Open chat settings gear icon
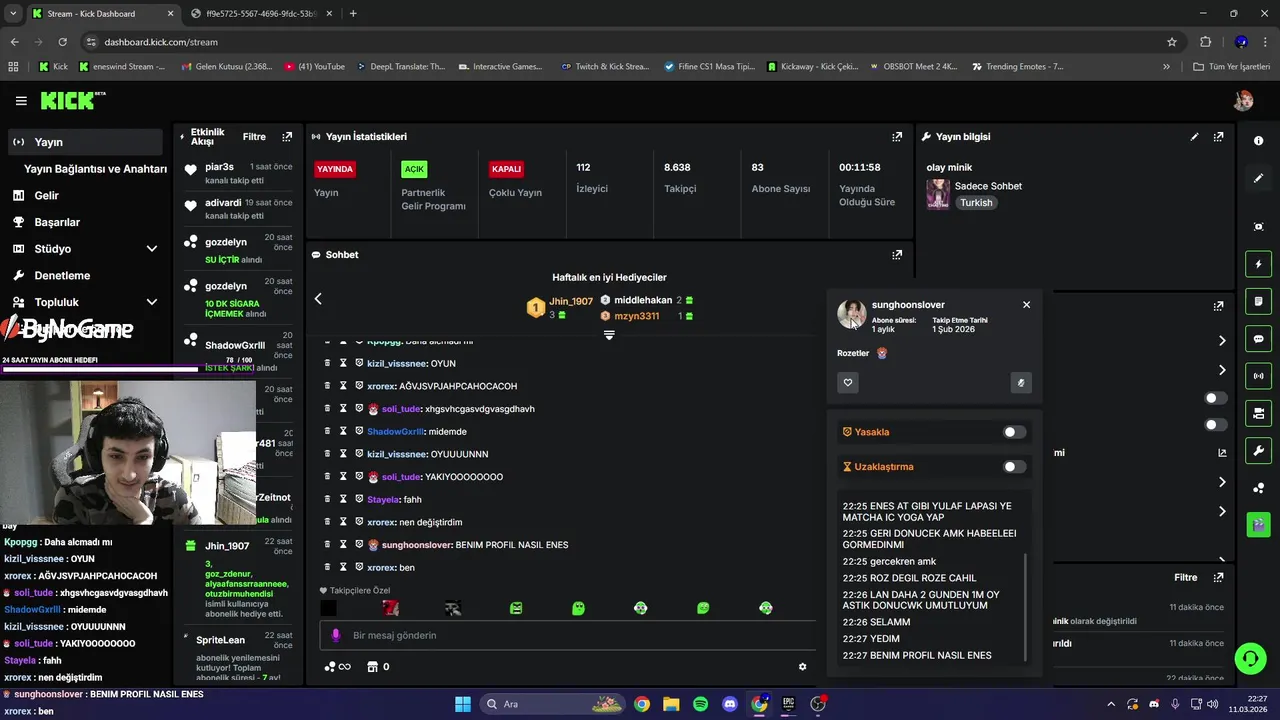 click(x=802, y=667)
